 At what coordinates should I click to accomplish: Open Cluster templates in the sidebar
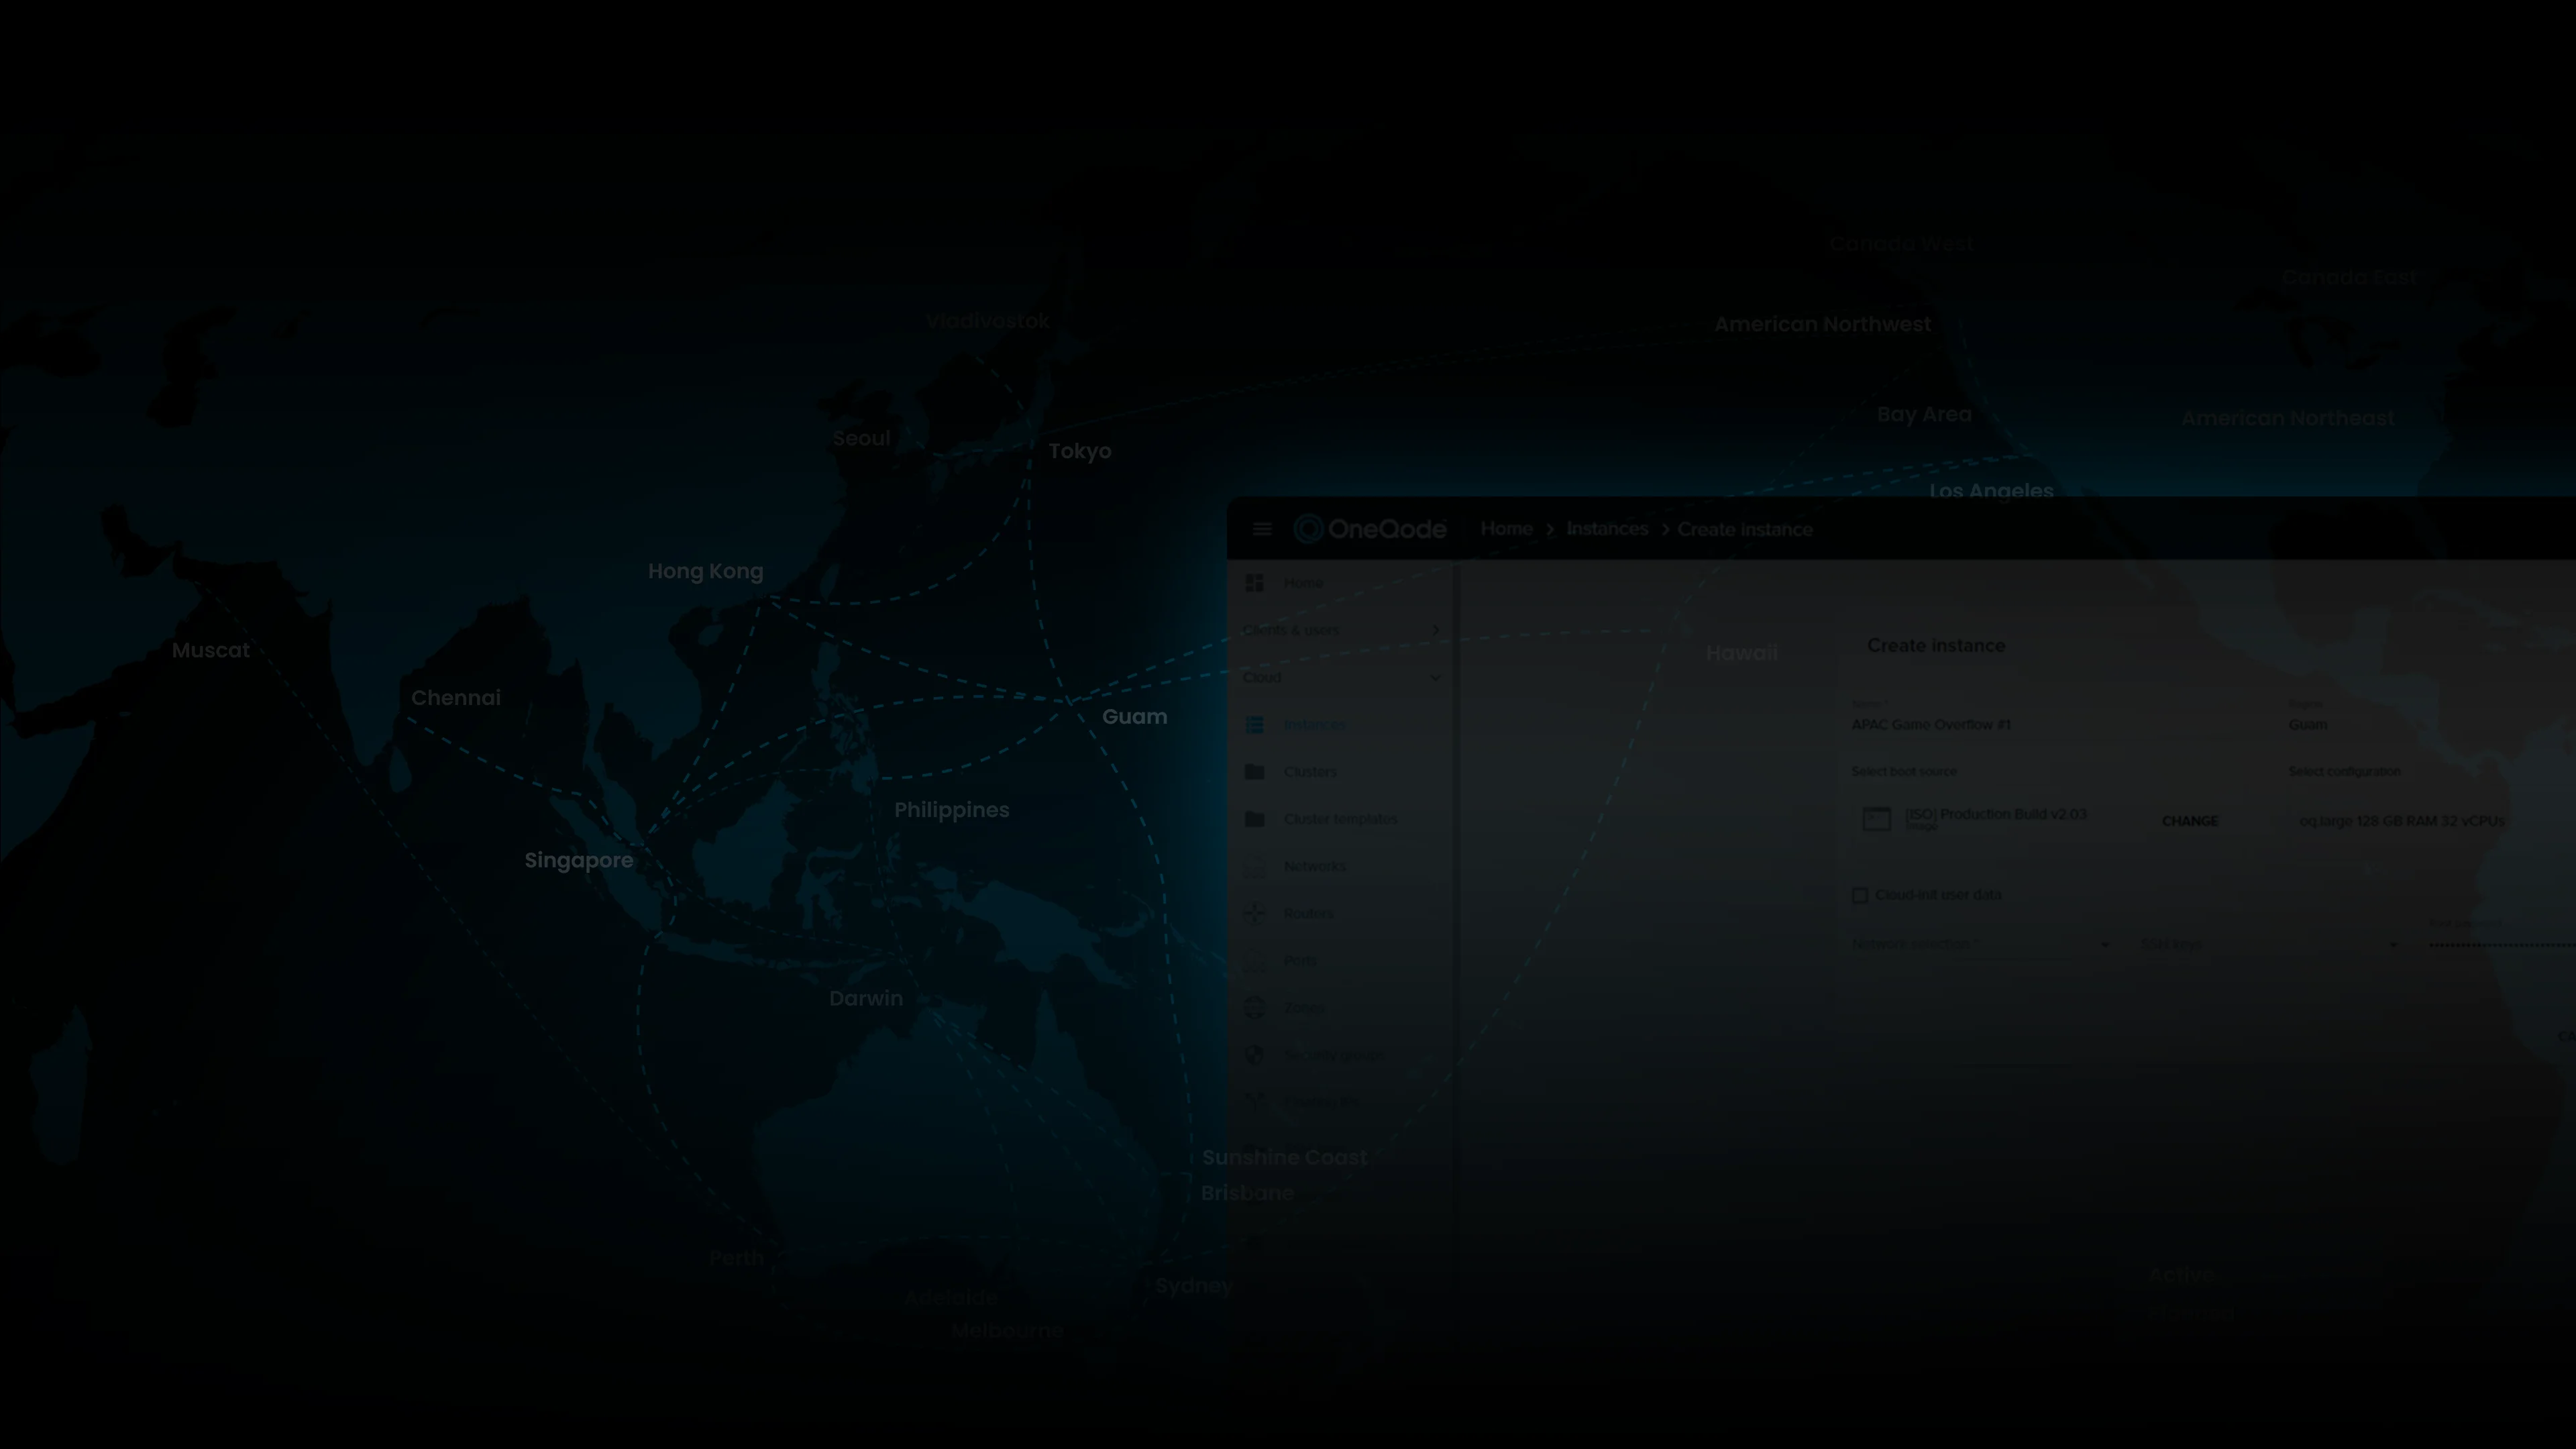click(1340, 819)
